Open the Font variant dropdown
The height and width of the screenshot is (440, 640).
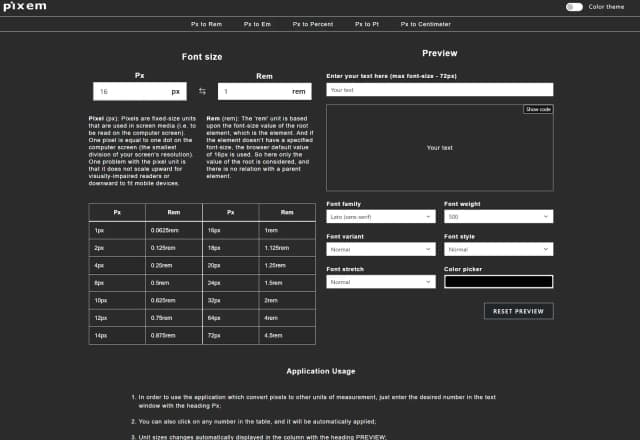(x=381, y=249)
